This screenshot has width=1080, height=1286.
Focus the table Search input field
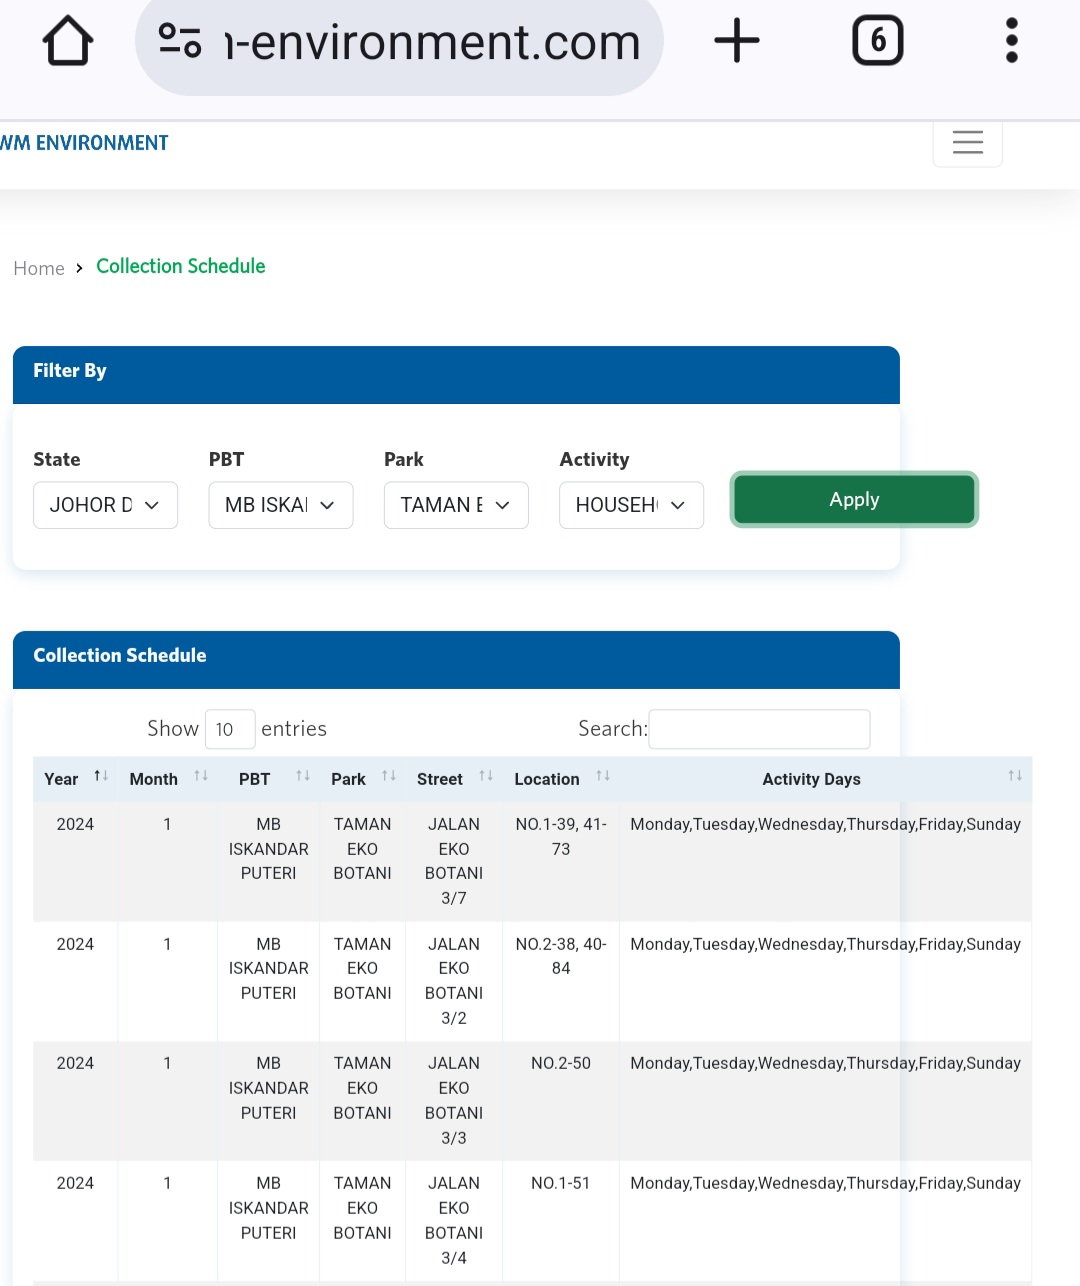pyautogui.click(x=759, y=729)
